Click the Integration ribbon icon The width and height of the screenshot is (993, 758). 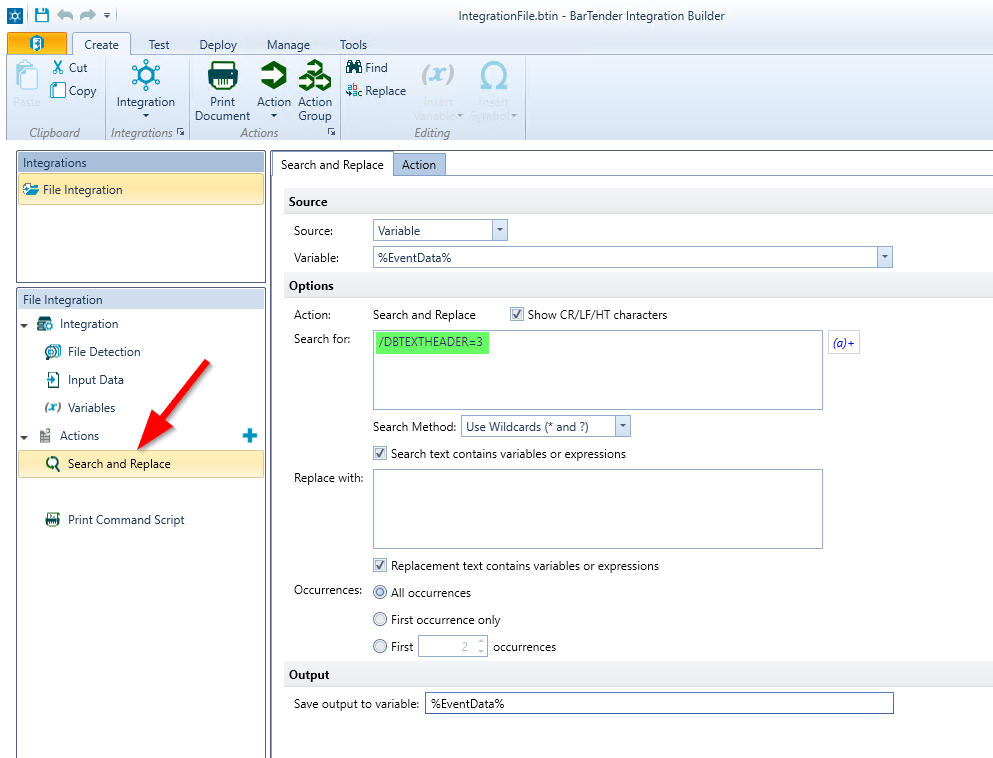pyautogui.click(x=146, y=77)
